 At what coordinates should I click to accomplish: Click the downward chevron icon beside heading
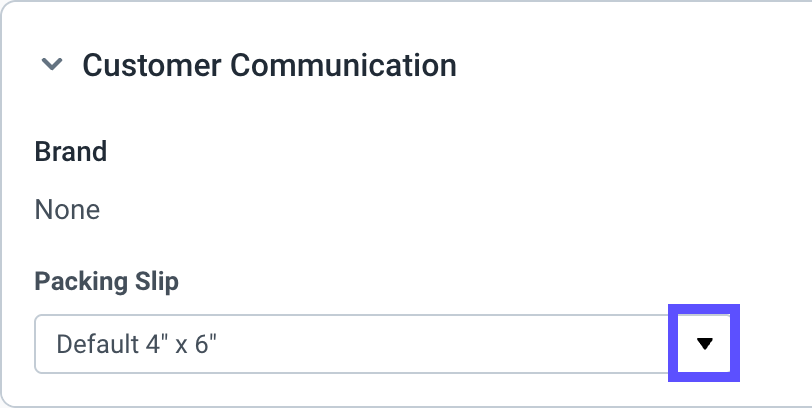click(x=49, y=65)
